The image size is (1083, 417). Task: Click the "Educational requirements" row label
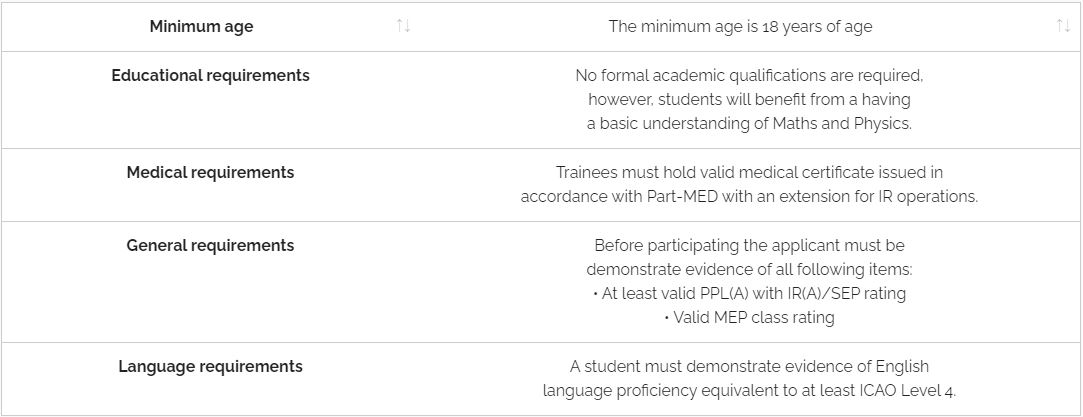pos(210,76)
